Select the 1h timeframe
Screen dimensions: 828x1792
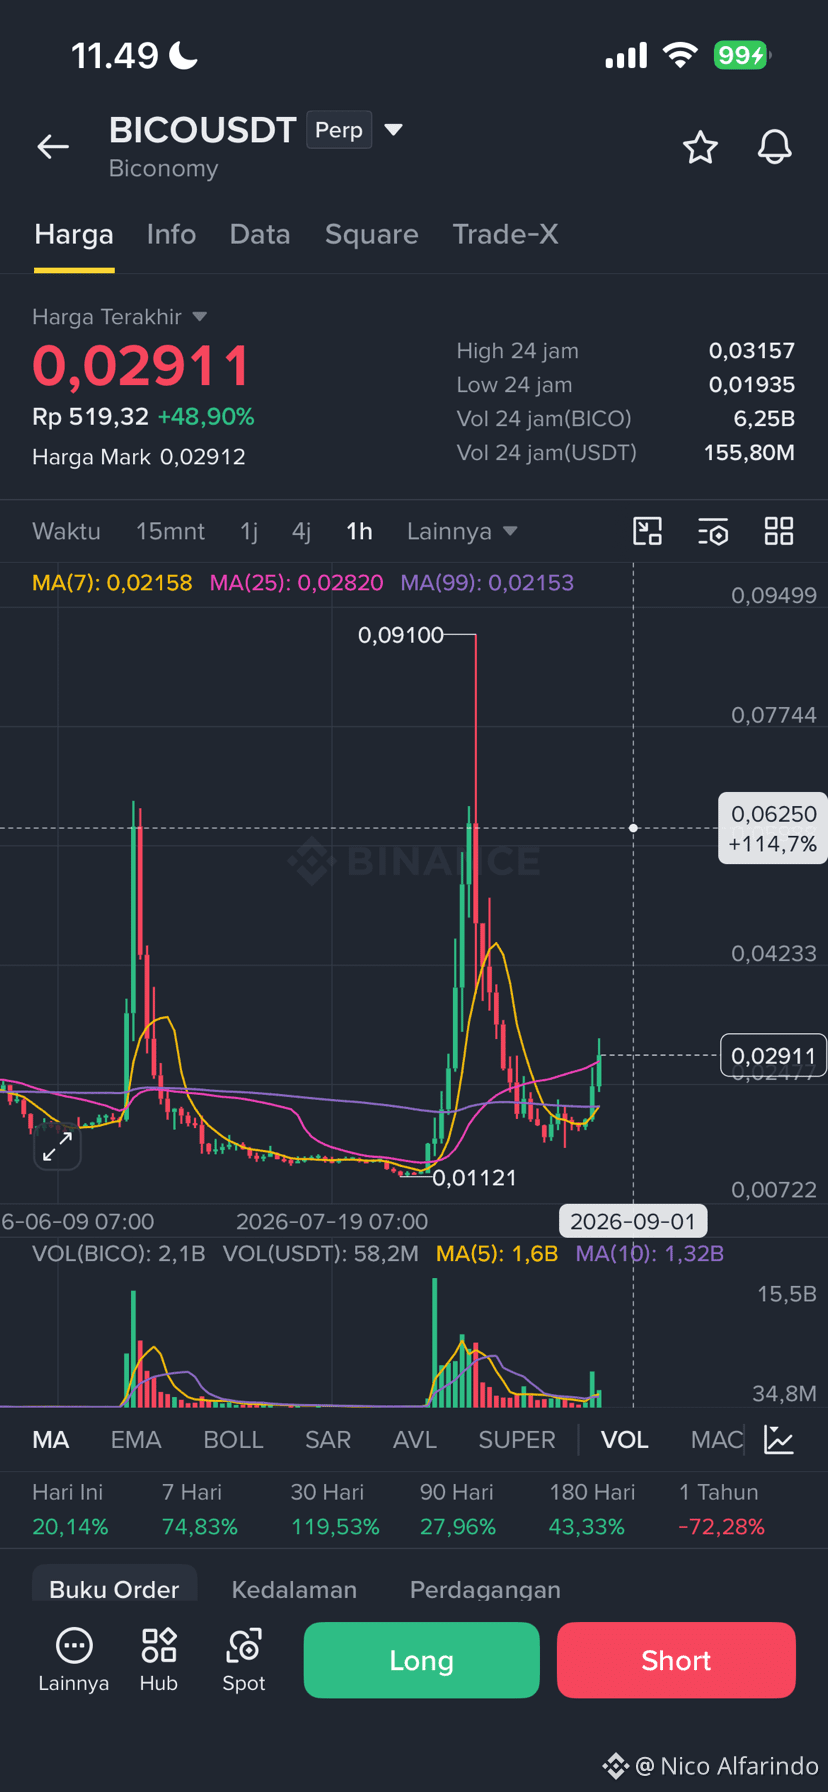(359, 531)
